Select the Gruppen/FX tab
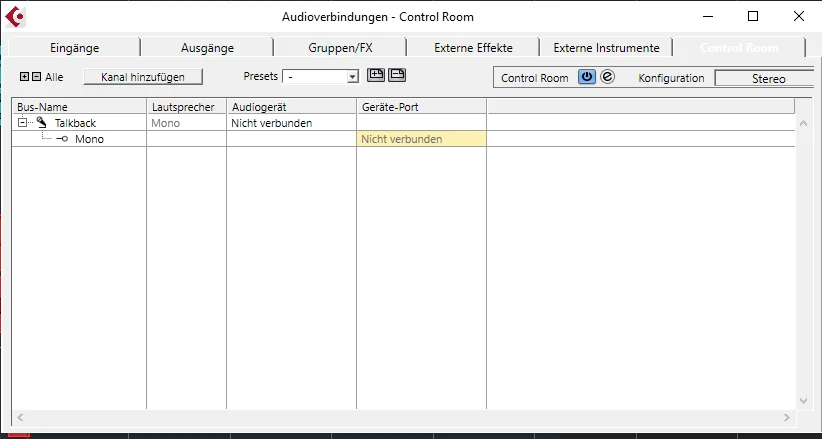822x439 pixels. 340,47
